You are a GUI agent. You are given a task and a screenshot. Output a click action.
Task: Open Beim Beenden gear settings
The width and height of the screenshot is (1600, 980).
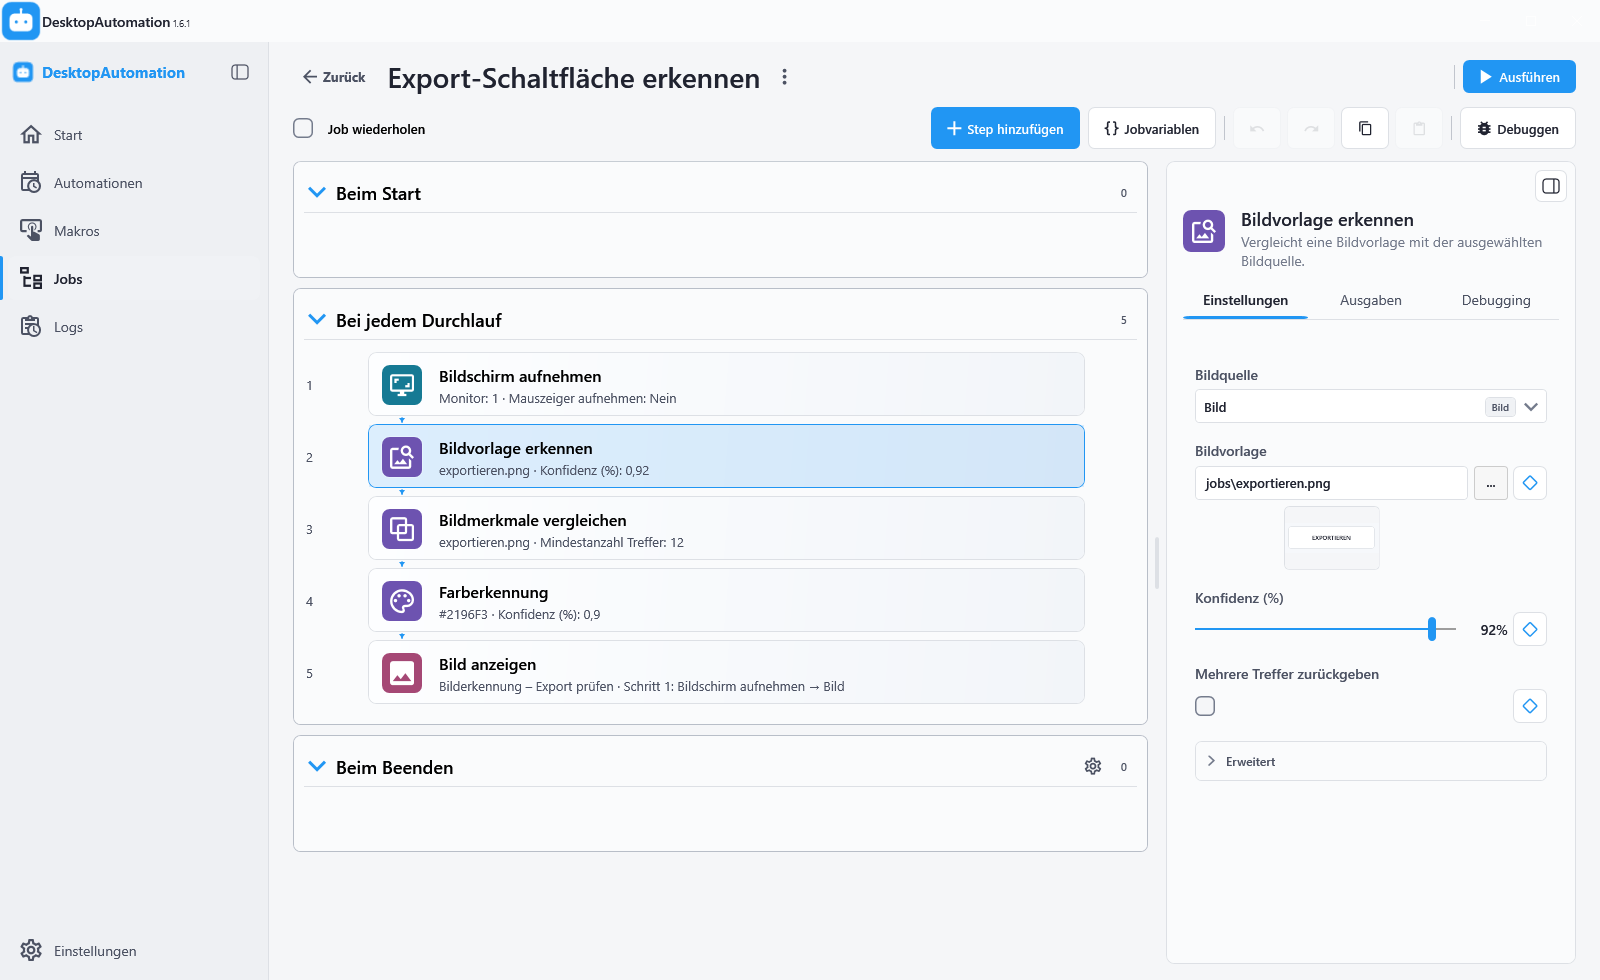(1093, 766)
